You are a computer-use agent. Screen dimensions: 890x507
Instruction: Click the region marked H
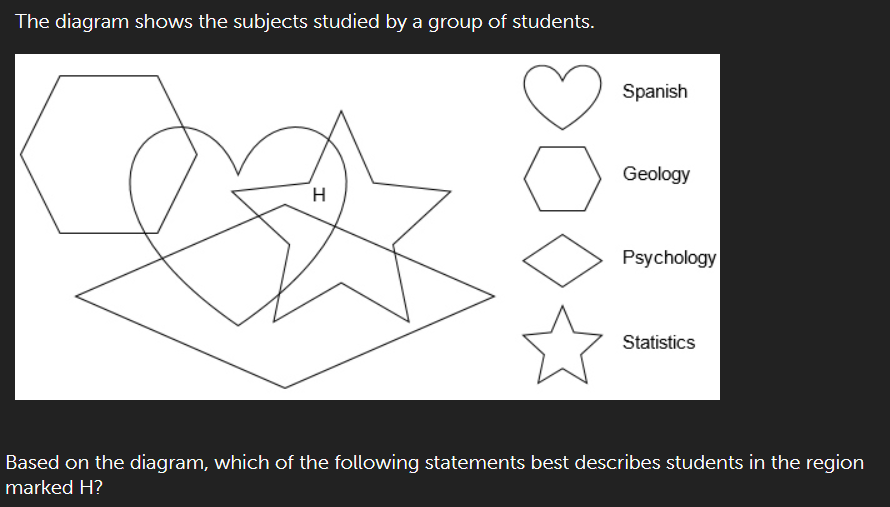[x=319, y=195]
